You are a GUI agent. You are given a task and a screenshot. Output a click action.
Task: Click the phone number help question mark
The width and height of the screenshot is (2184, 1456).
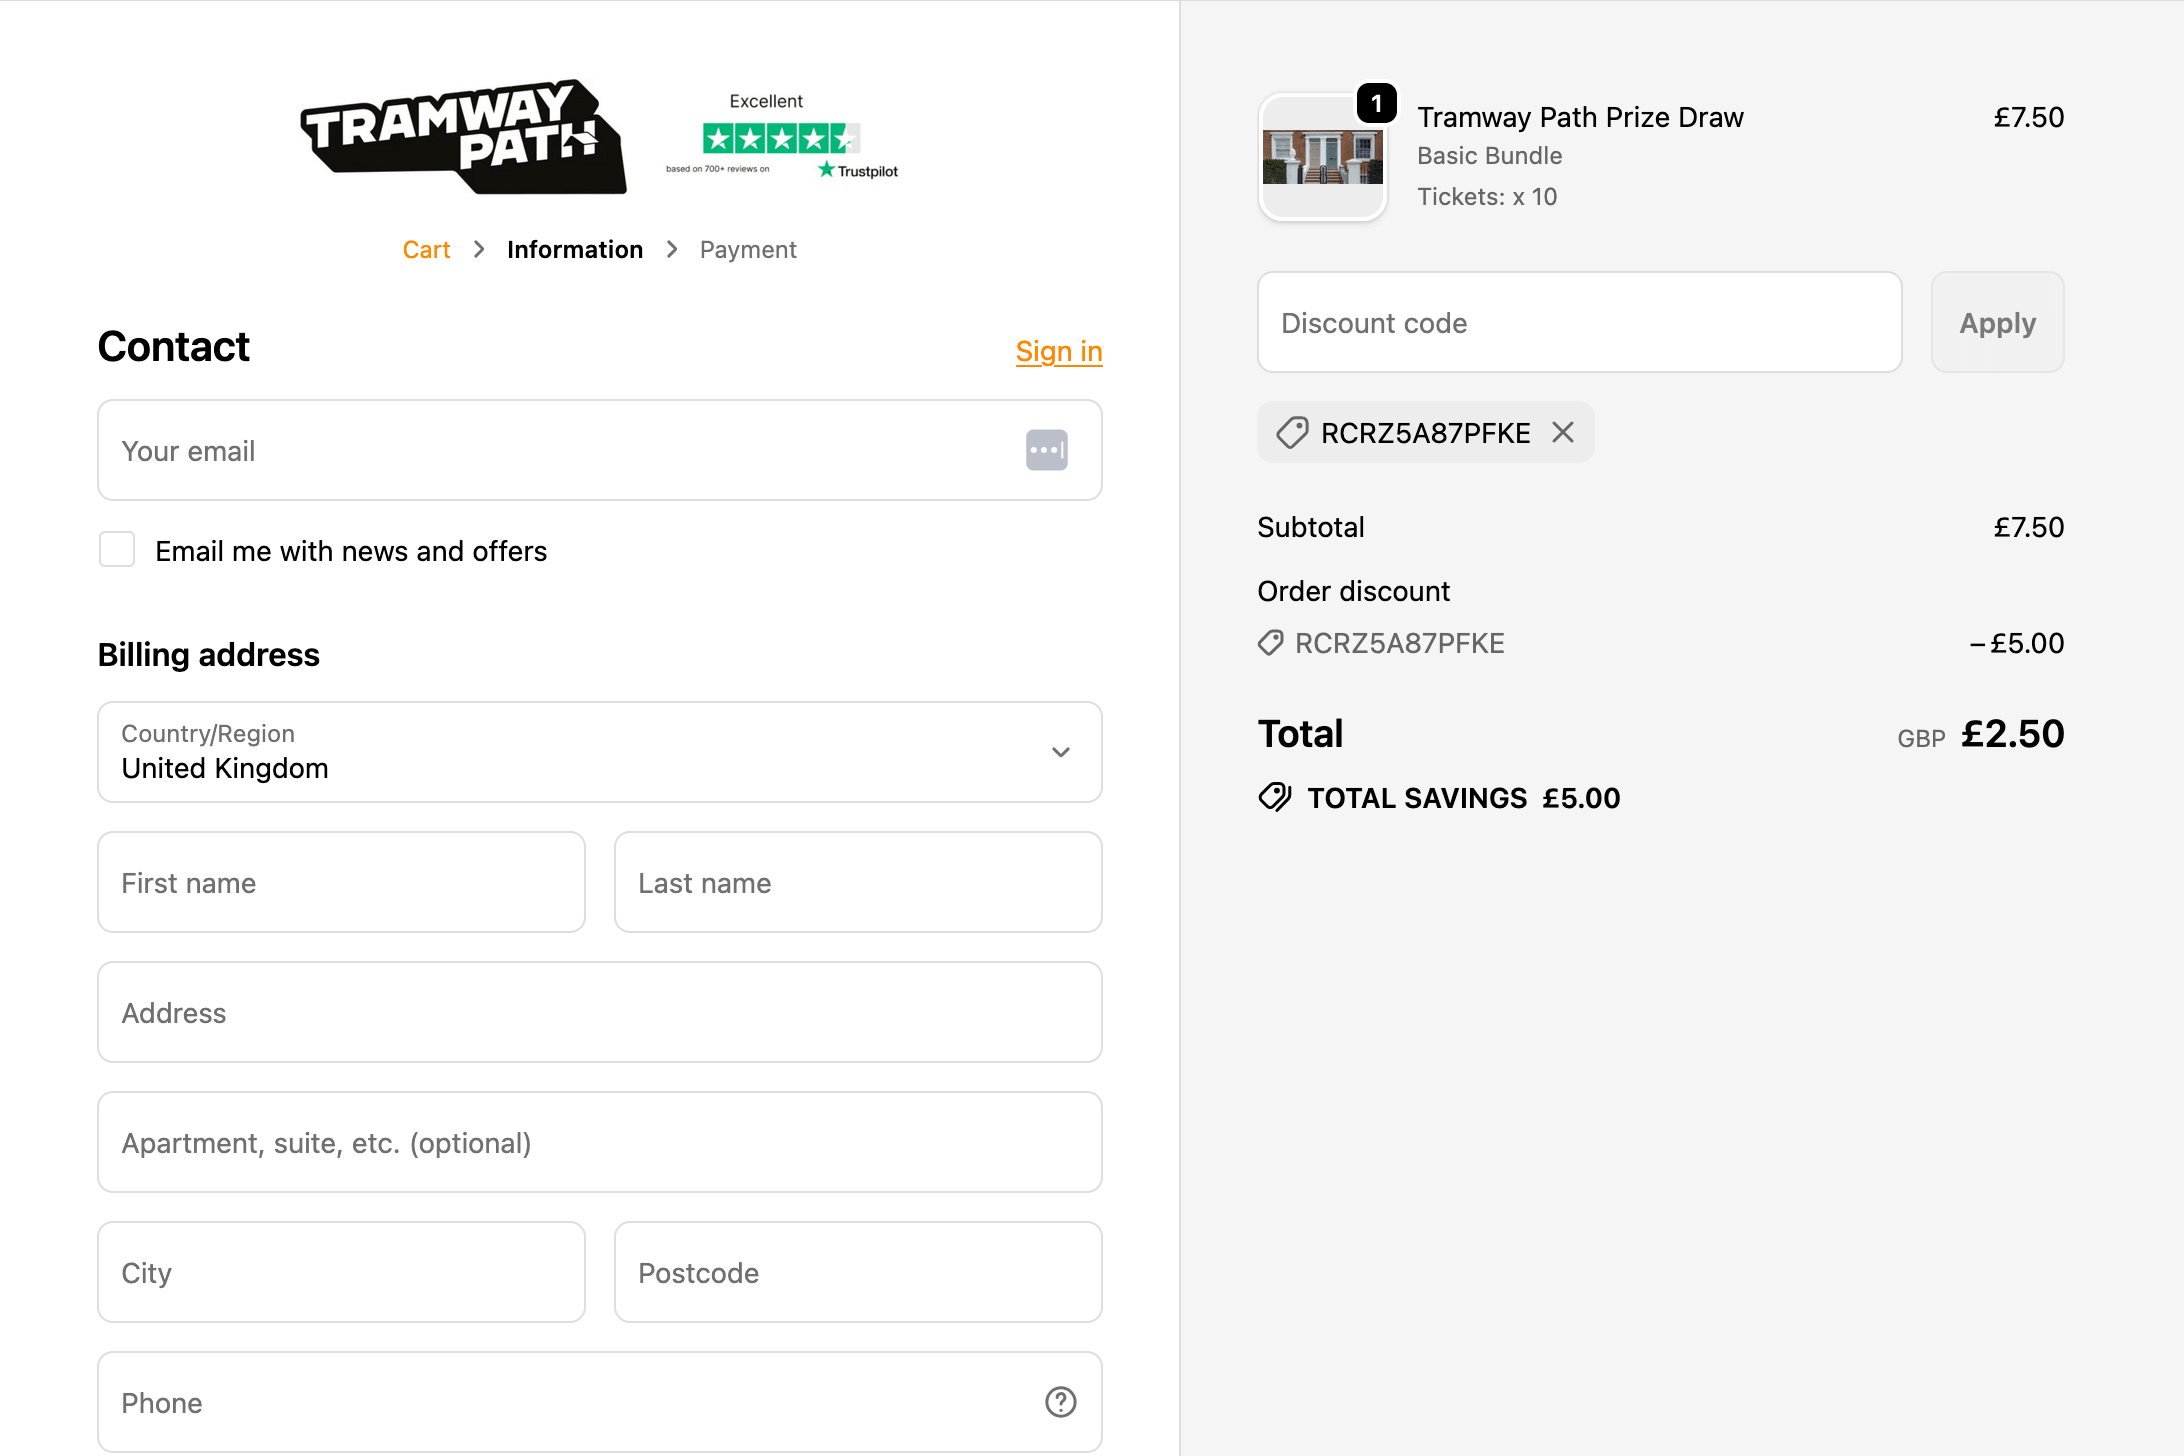[x=1060, y=1402]
